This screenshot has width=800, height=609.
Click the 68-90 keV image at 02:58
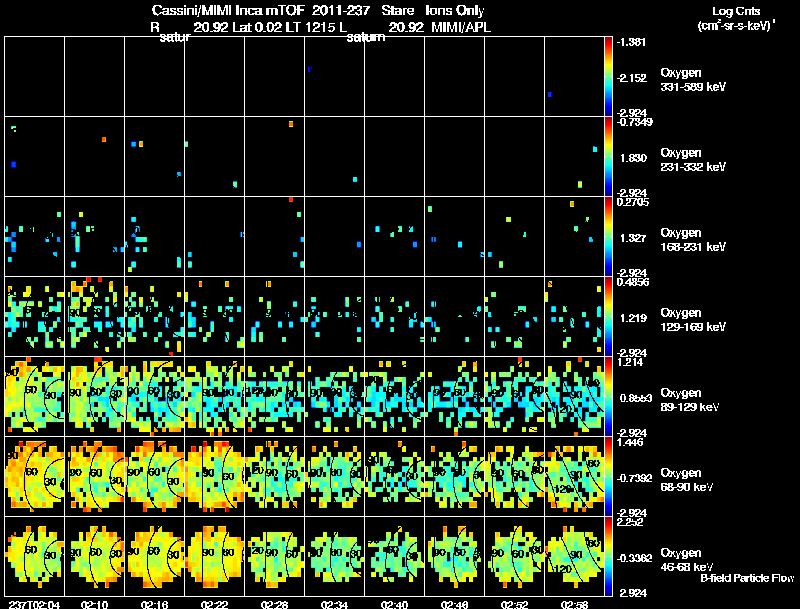coord(574,476)
